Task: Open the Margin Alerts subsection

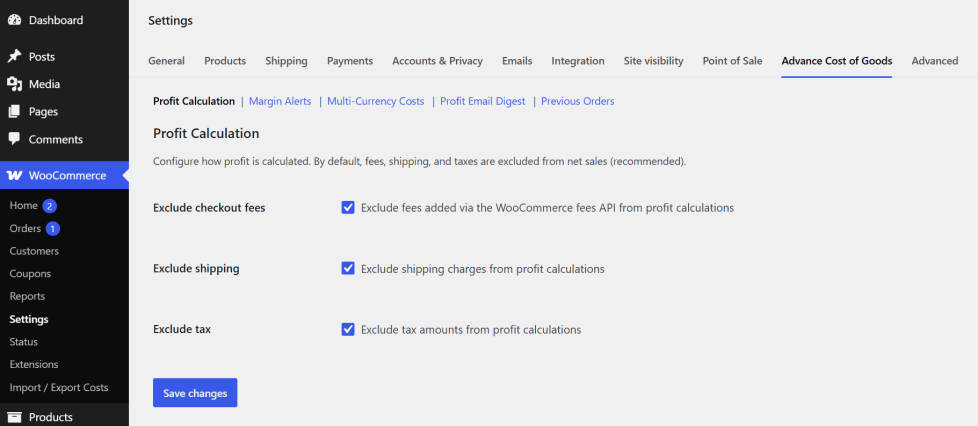Action: point(280,101)
